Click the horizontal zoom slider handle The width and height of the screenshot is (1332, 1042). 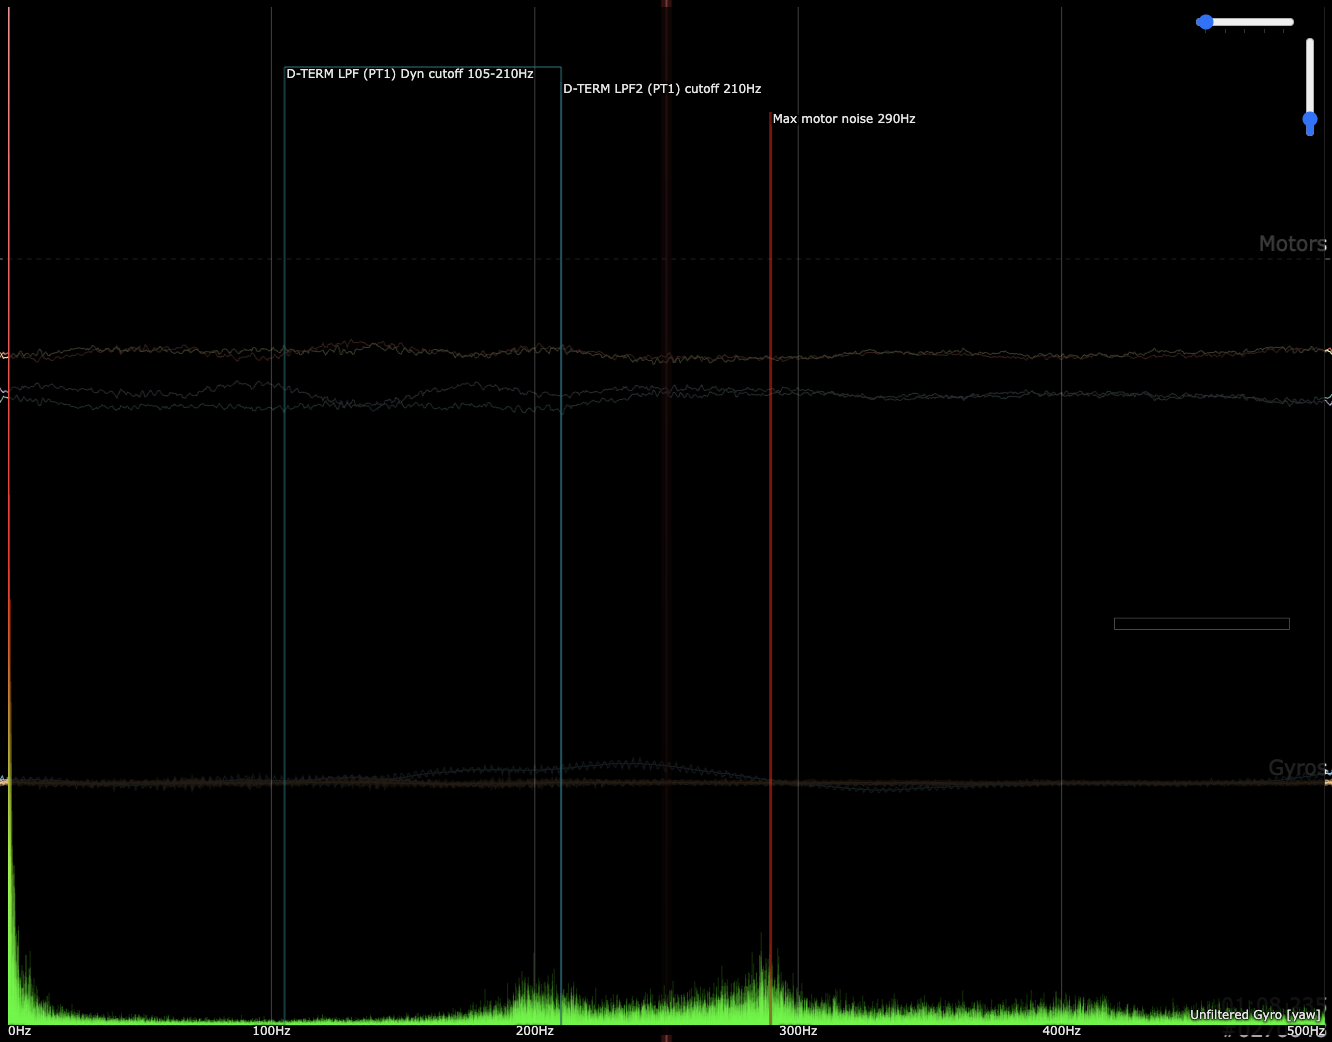point(1205,22)
